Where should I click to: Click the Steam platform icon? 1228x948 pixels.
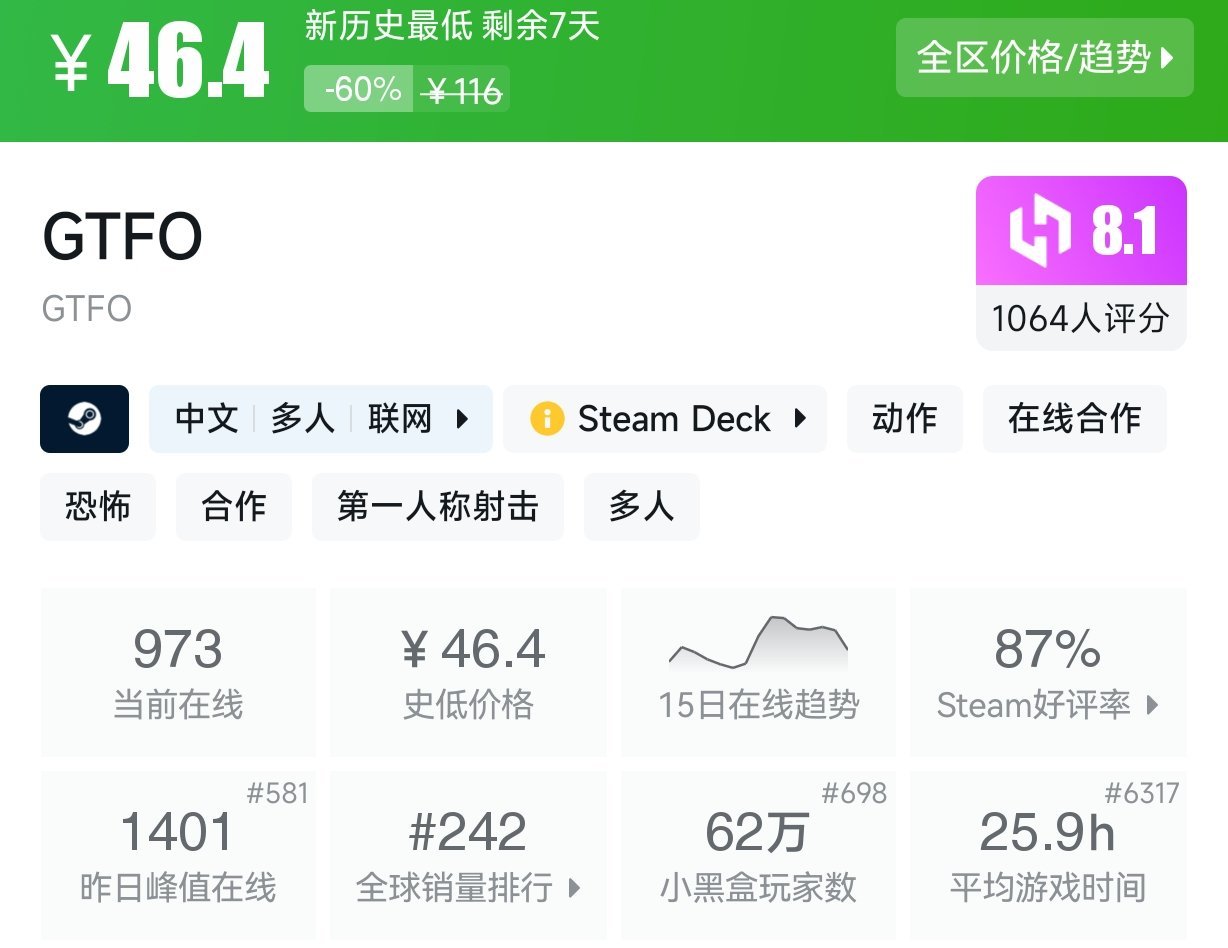pyautogui.click(x=85, y=419)
